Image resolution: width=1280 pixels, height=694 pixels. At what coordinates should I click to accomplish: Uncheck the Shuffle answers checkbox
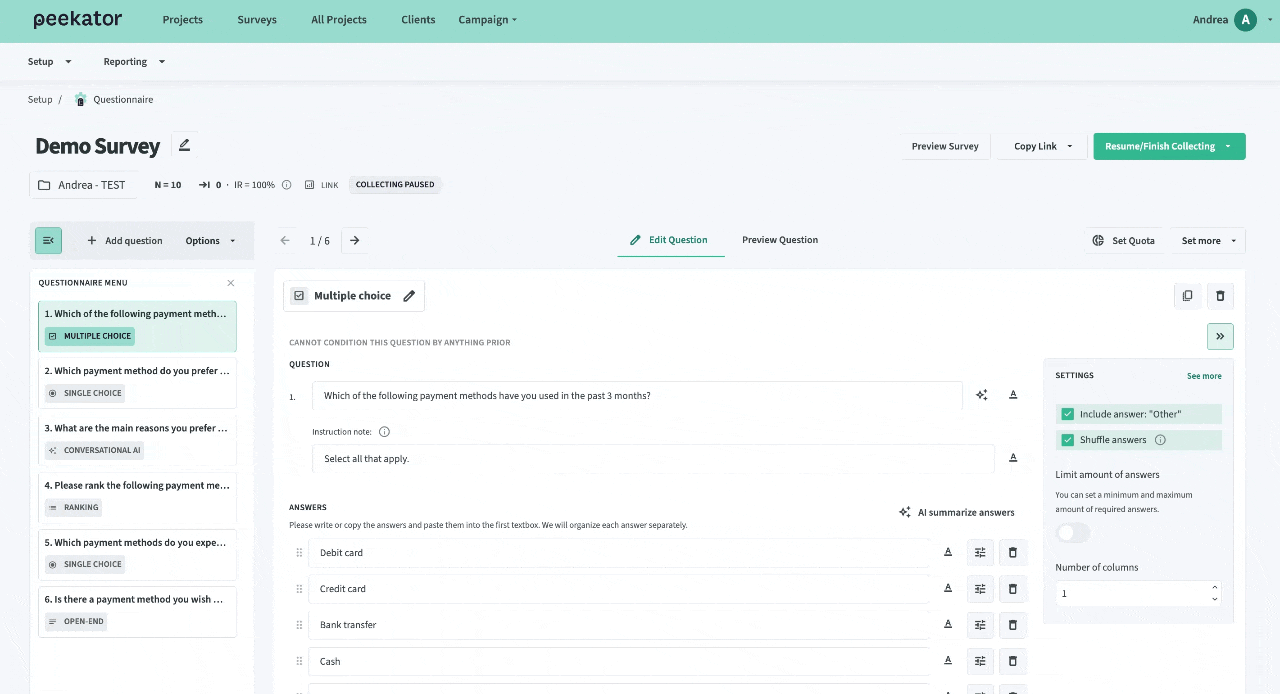tap(1068, 440)
